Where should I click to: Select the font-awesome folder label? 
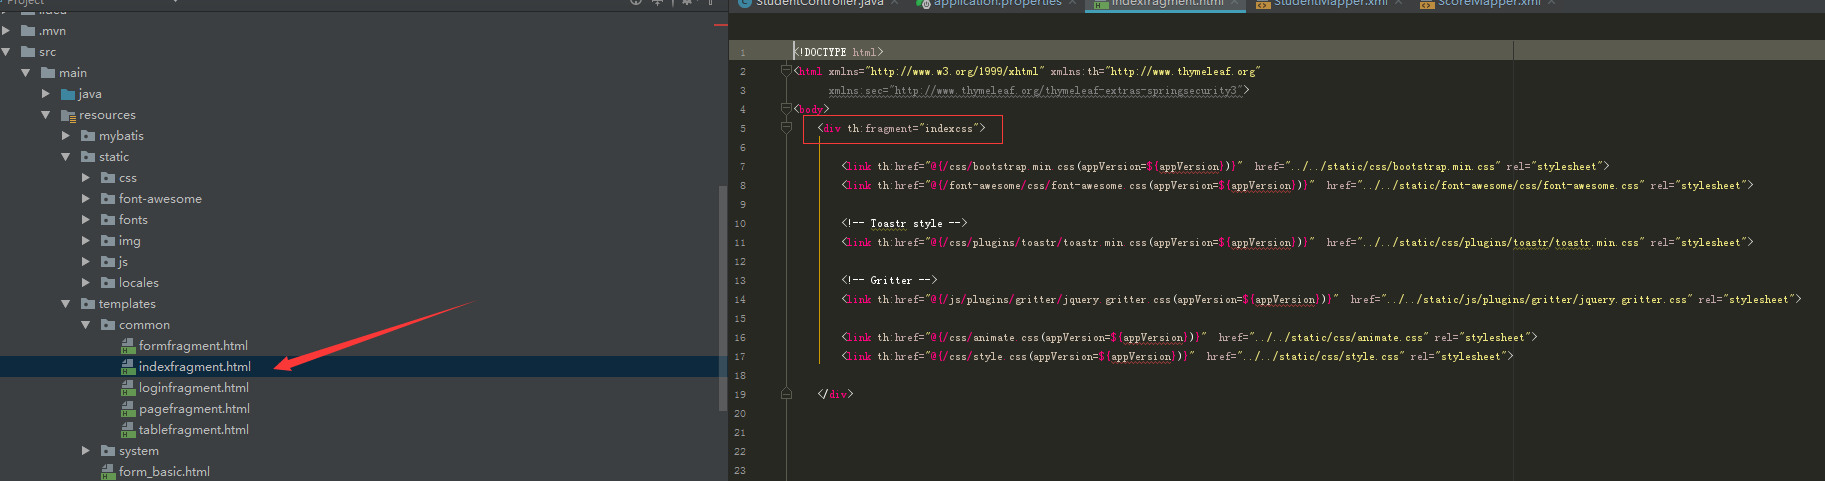pyautogui.click(x=160, y=199)
